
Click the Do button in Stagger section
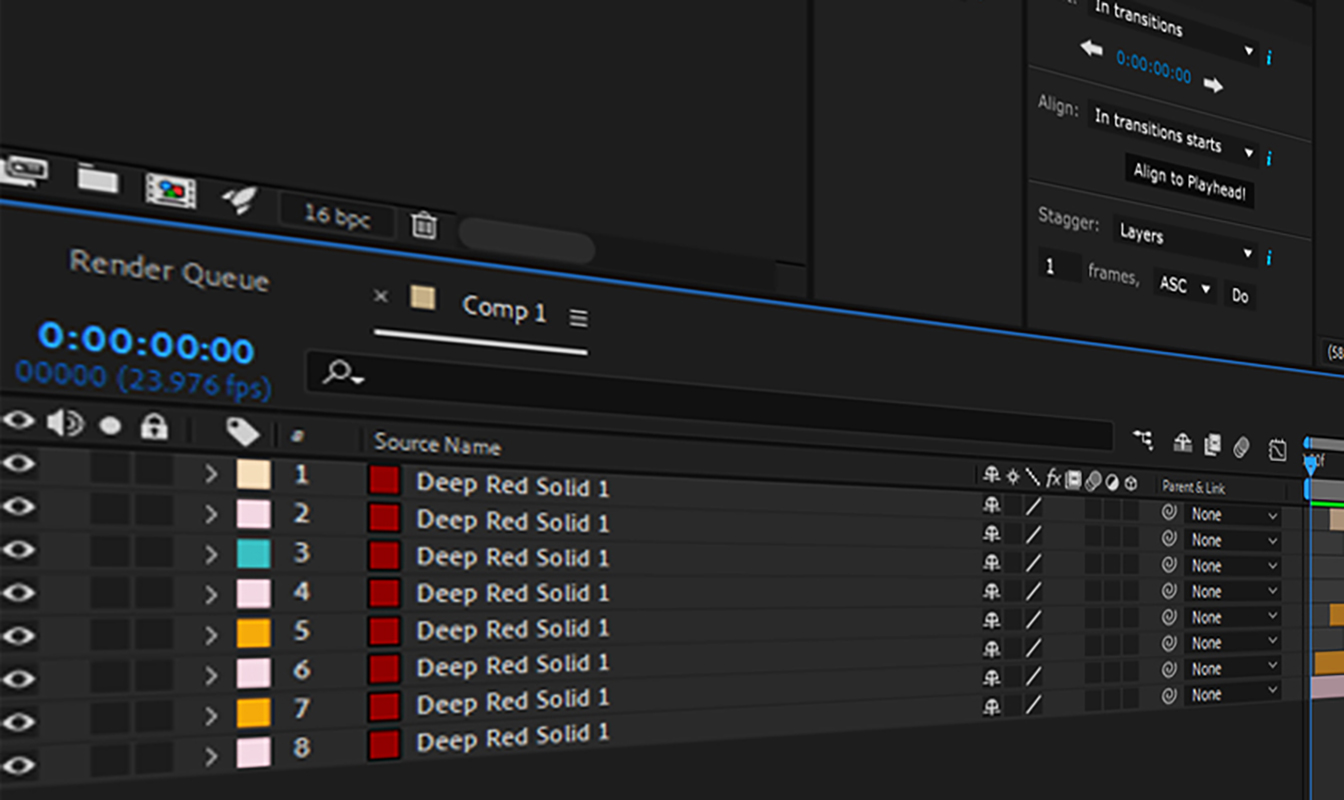coord(1240,296)
